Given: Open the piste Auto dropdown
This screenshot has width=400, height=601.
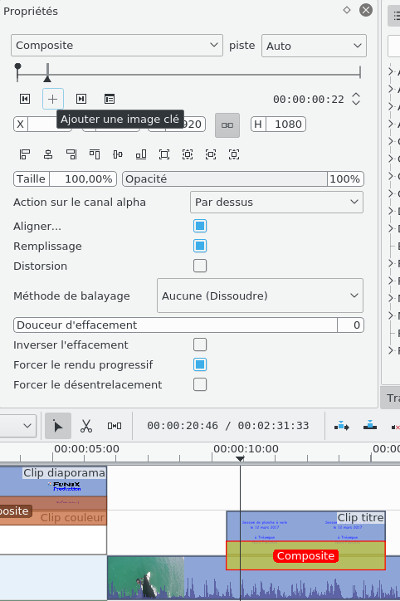Looking at the screenshot, I should coord(314,46).
